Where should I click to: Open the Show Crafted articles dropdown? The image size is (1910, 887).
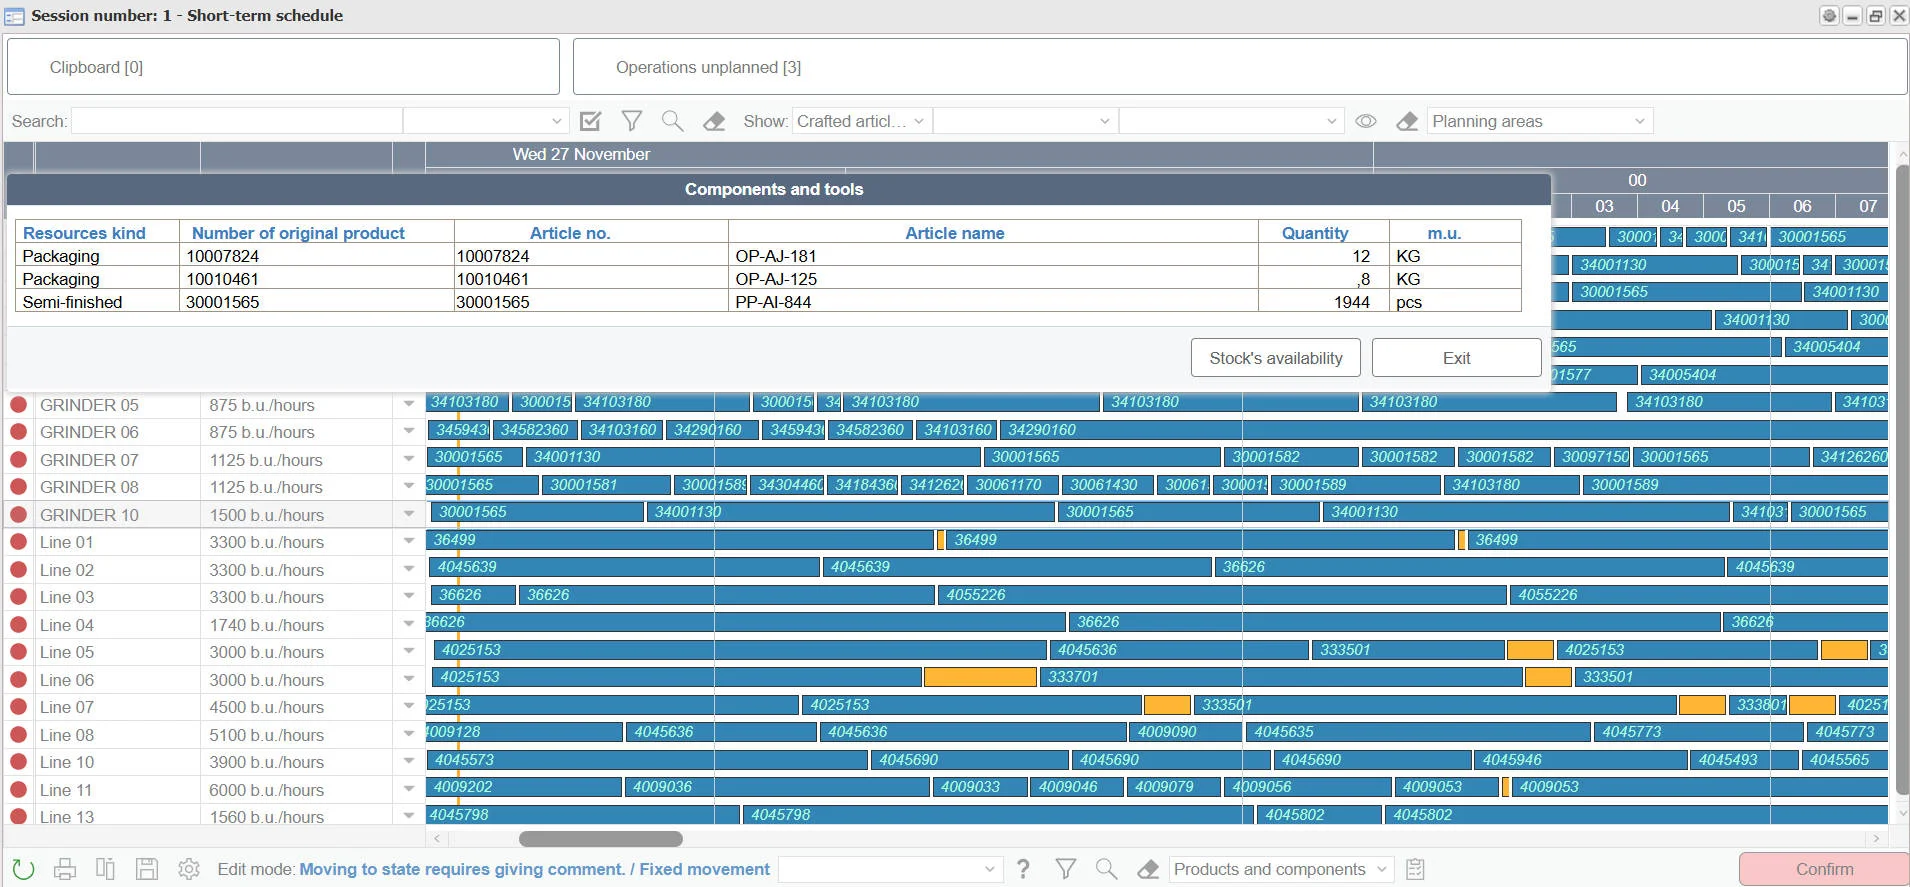click(862, 121)
